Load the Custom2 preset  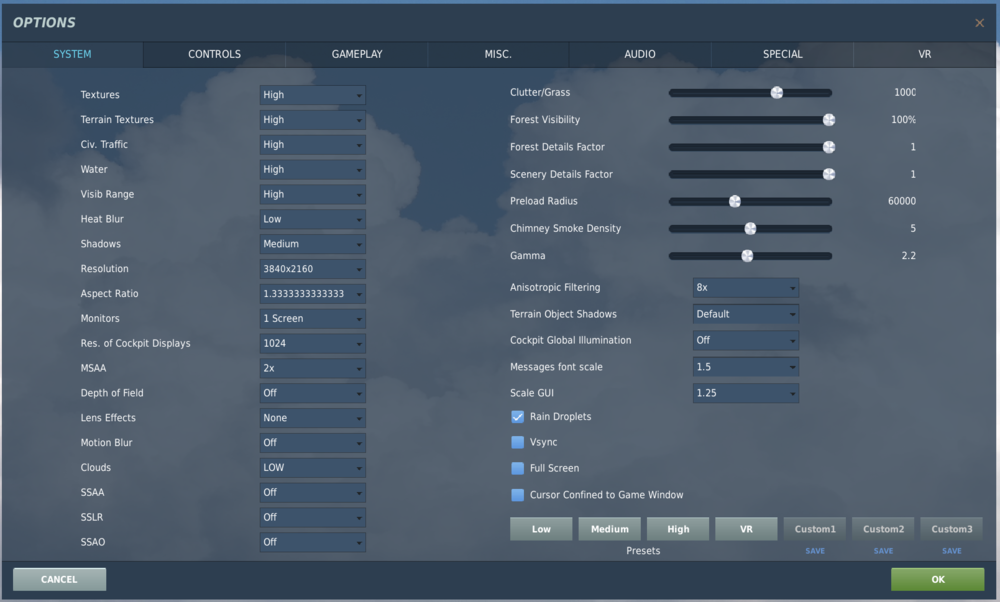(x=883, y=529)
